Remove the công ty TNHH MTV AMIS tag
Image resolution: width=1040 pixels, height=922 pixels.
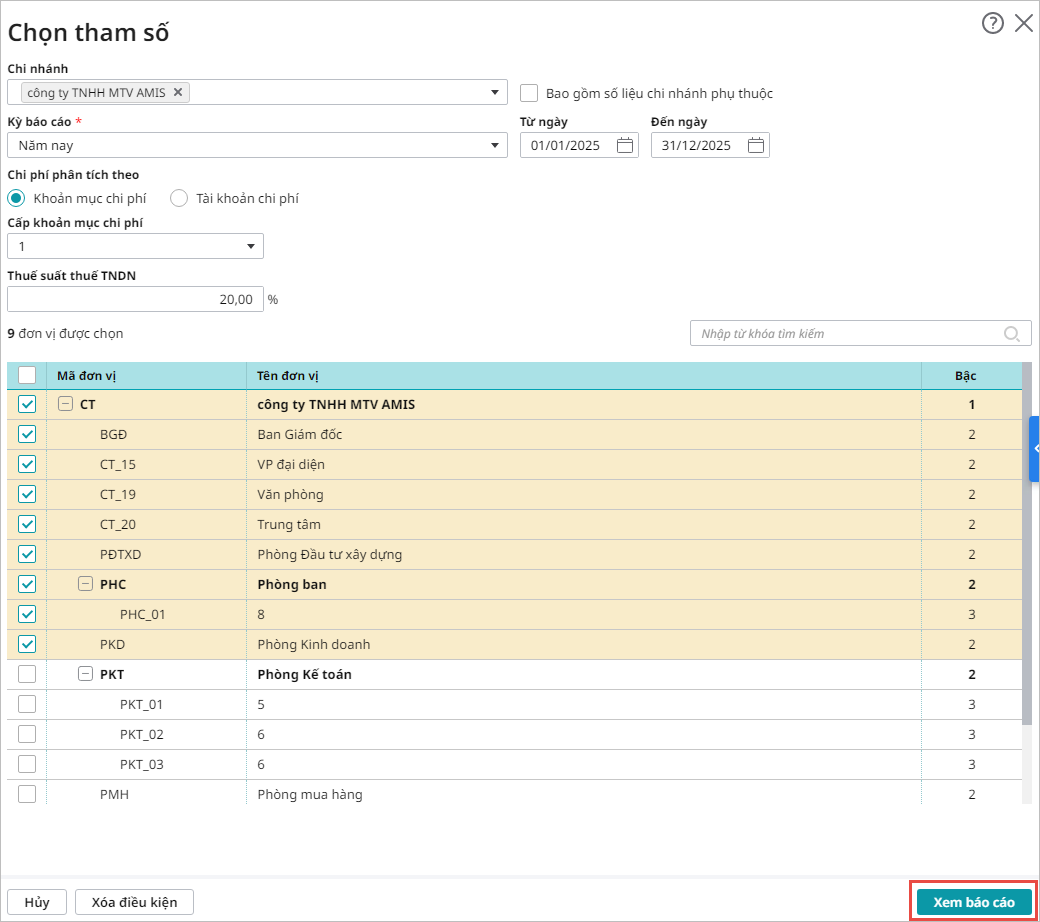pyautogui.click(x=178, y=92)
